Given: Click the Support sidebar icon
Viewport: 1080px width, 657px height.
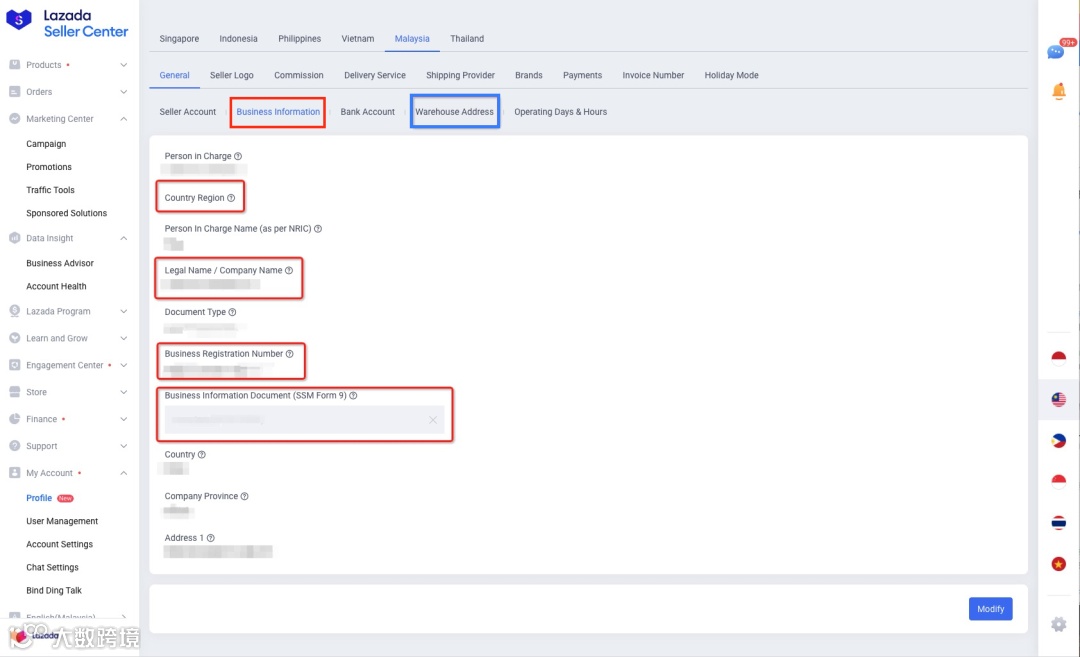Looking at the screenshot, I should 14,446.
